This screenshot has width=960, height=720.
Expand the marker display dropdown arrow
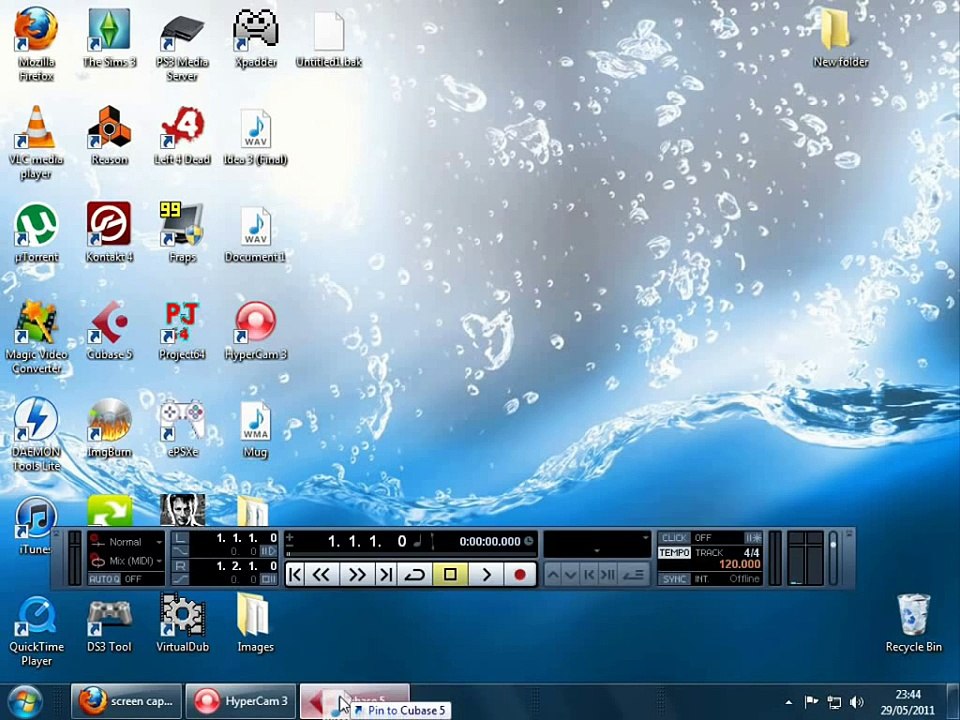(x=645, y=538)
